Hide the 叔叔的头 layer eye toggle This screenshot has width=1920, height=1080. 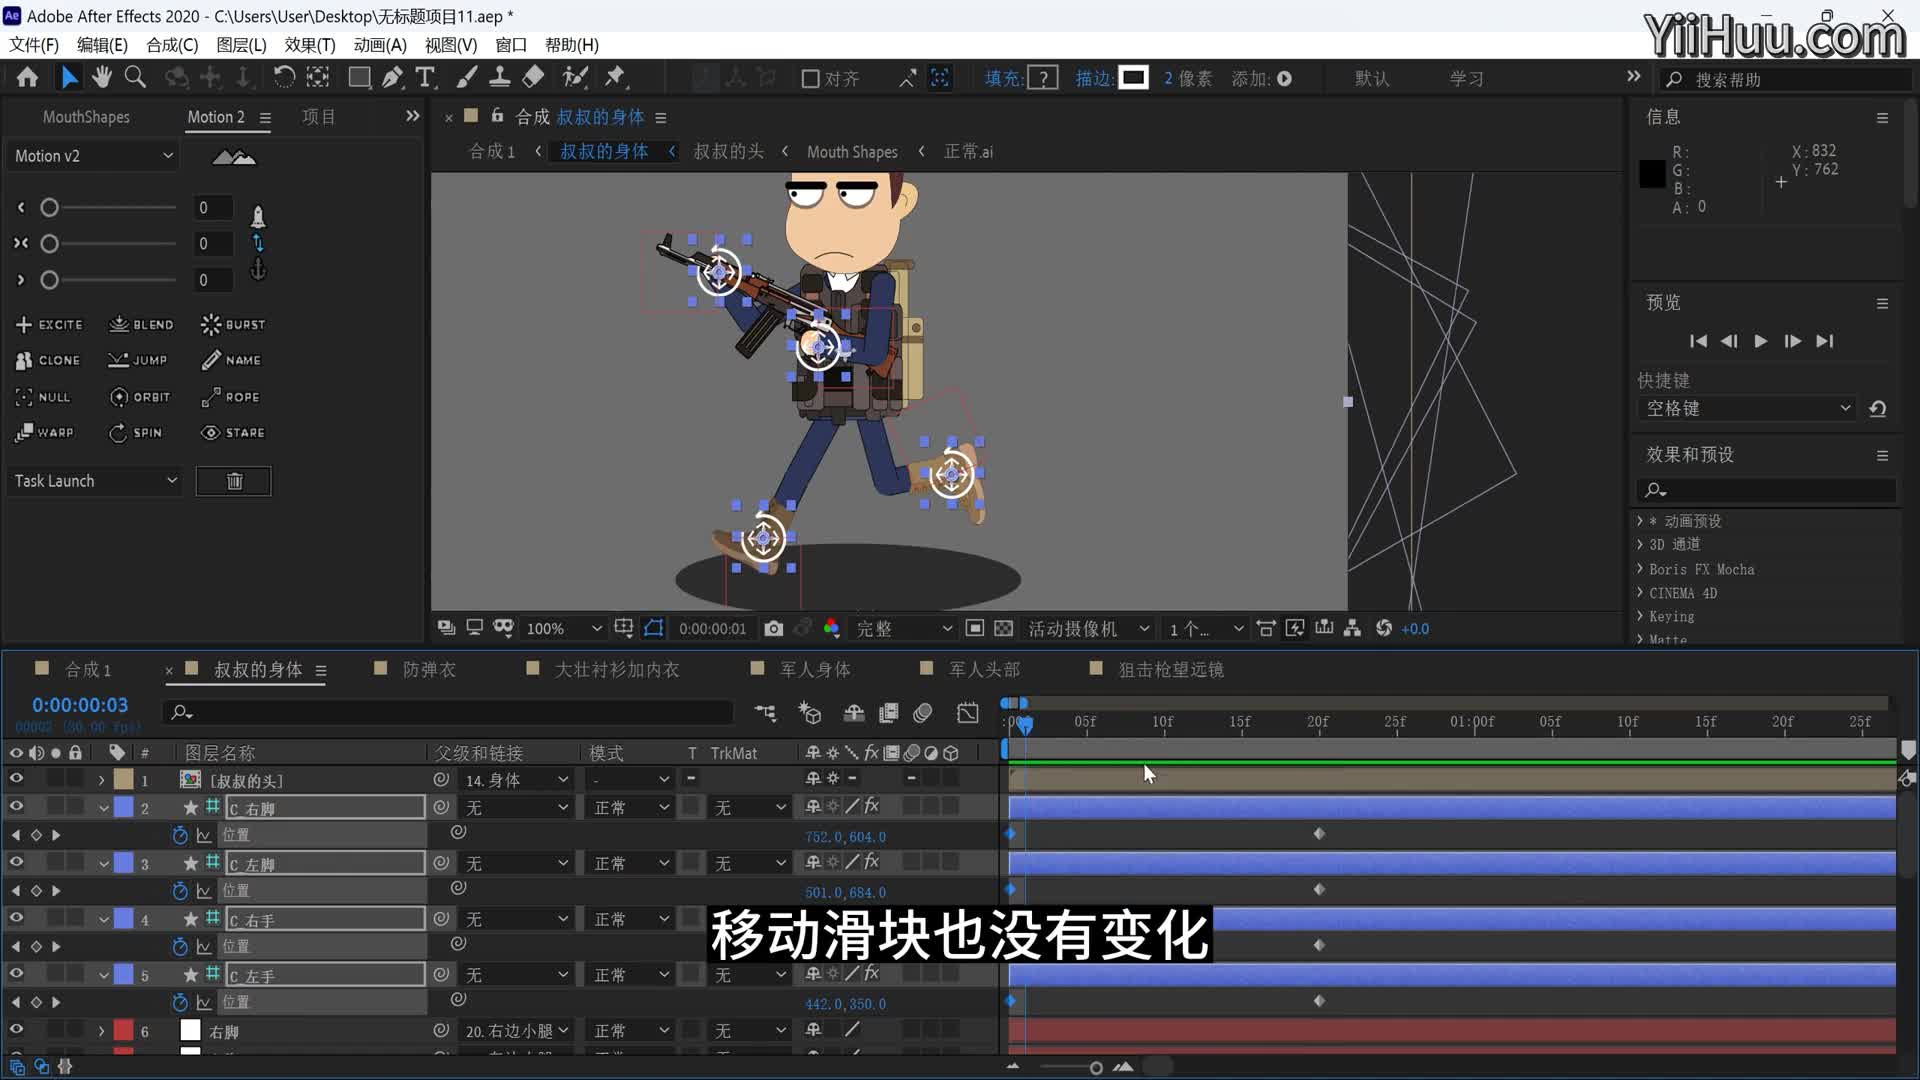click(16, 779)
